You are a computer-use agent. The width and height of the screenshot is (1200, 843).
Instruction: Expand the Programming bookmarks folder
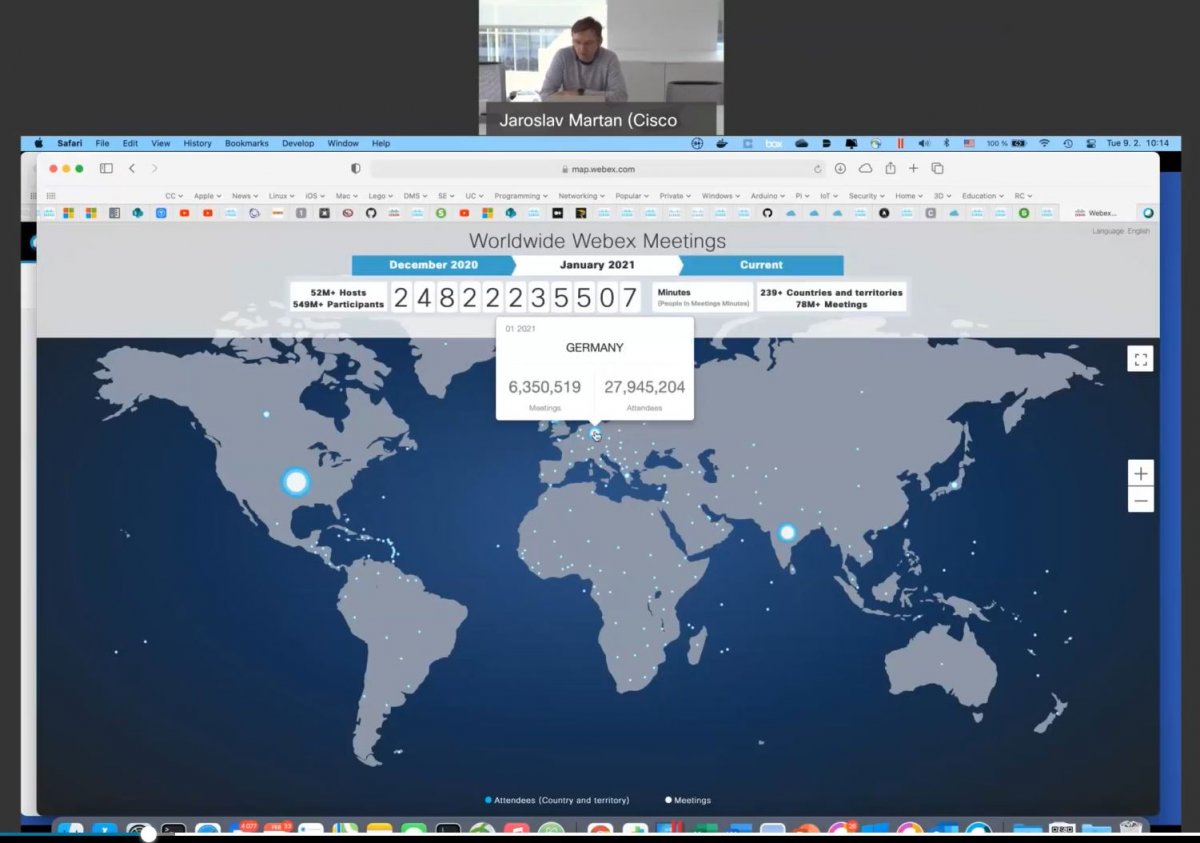point(520,196)
